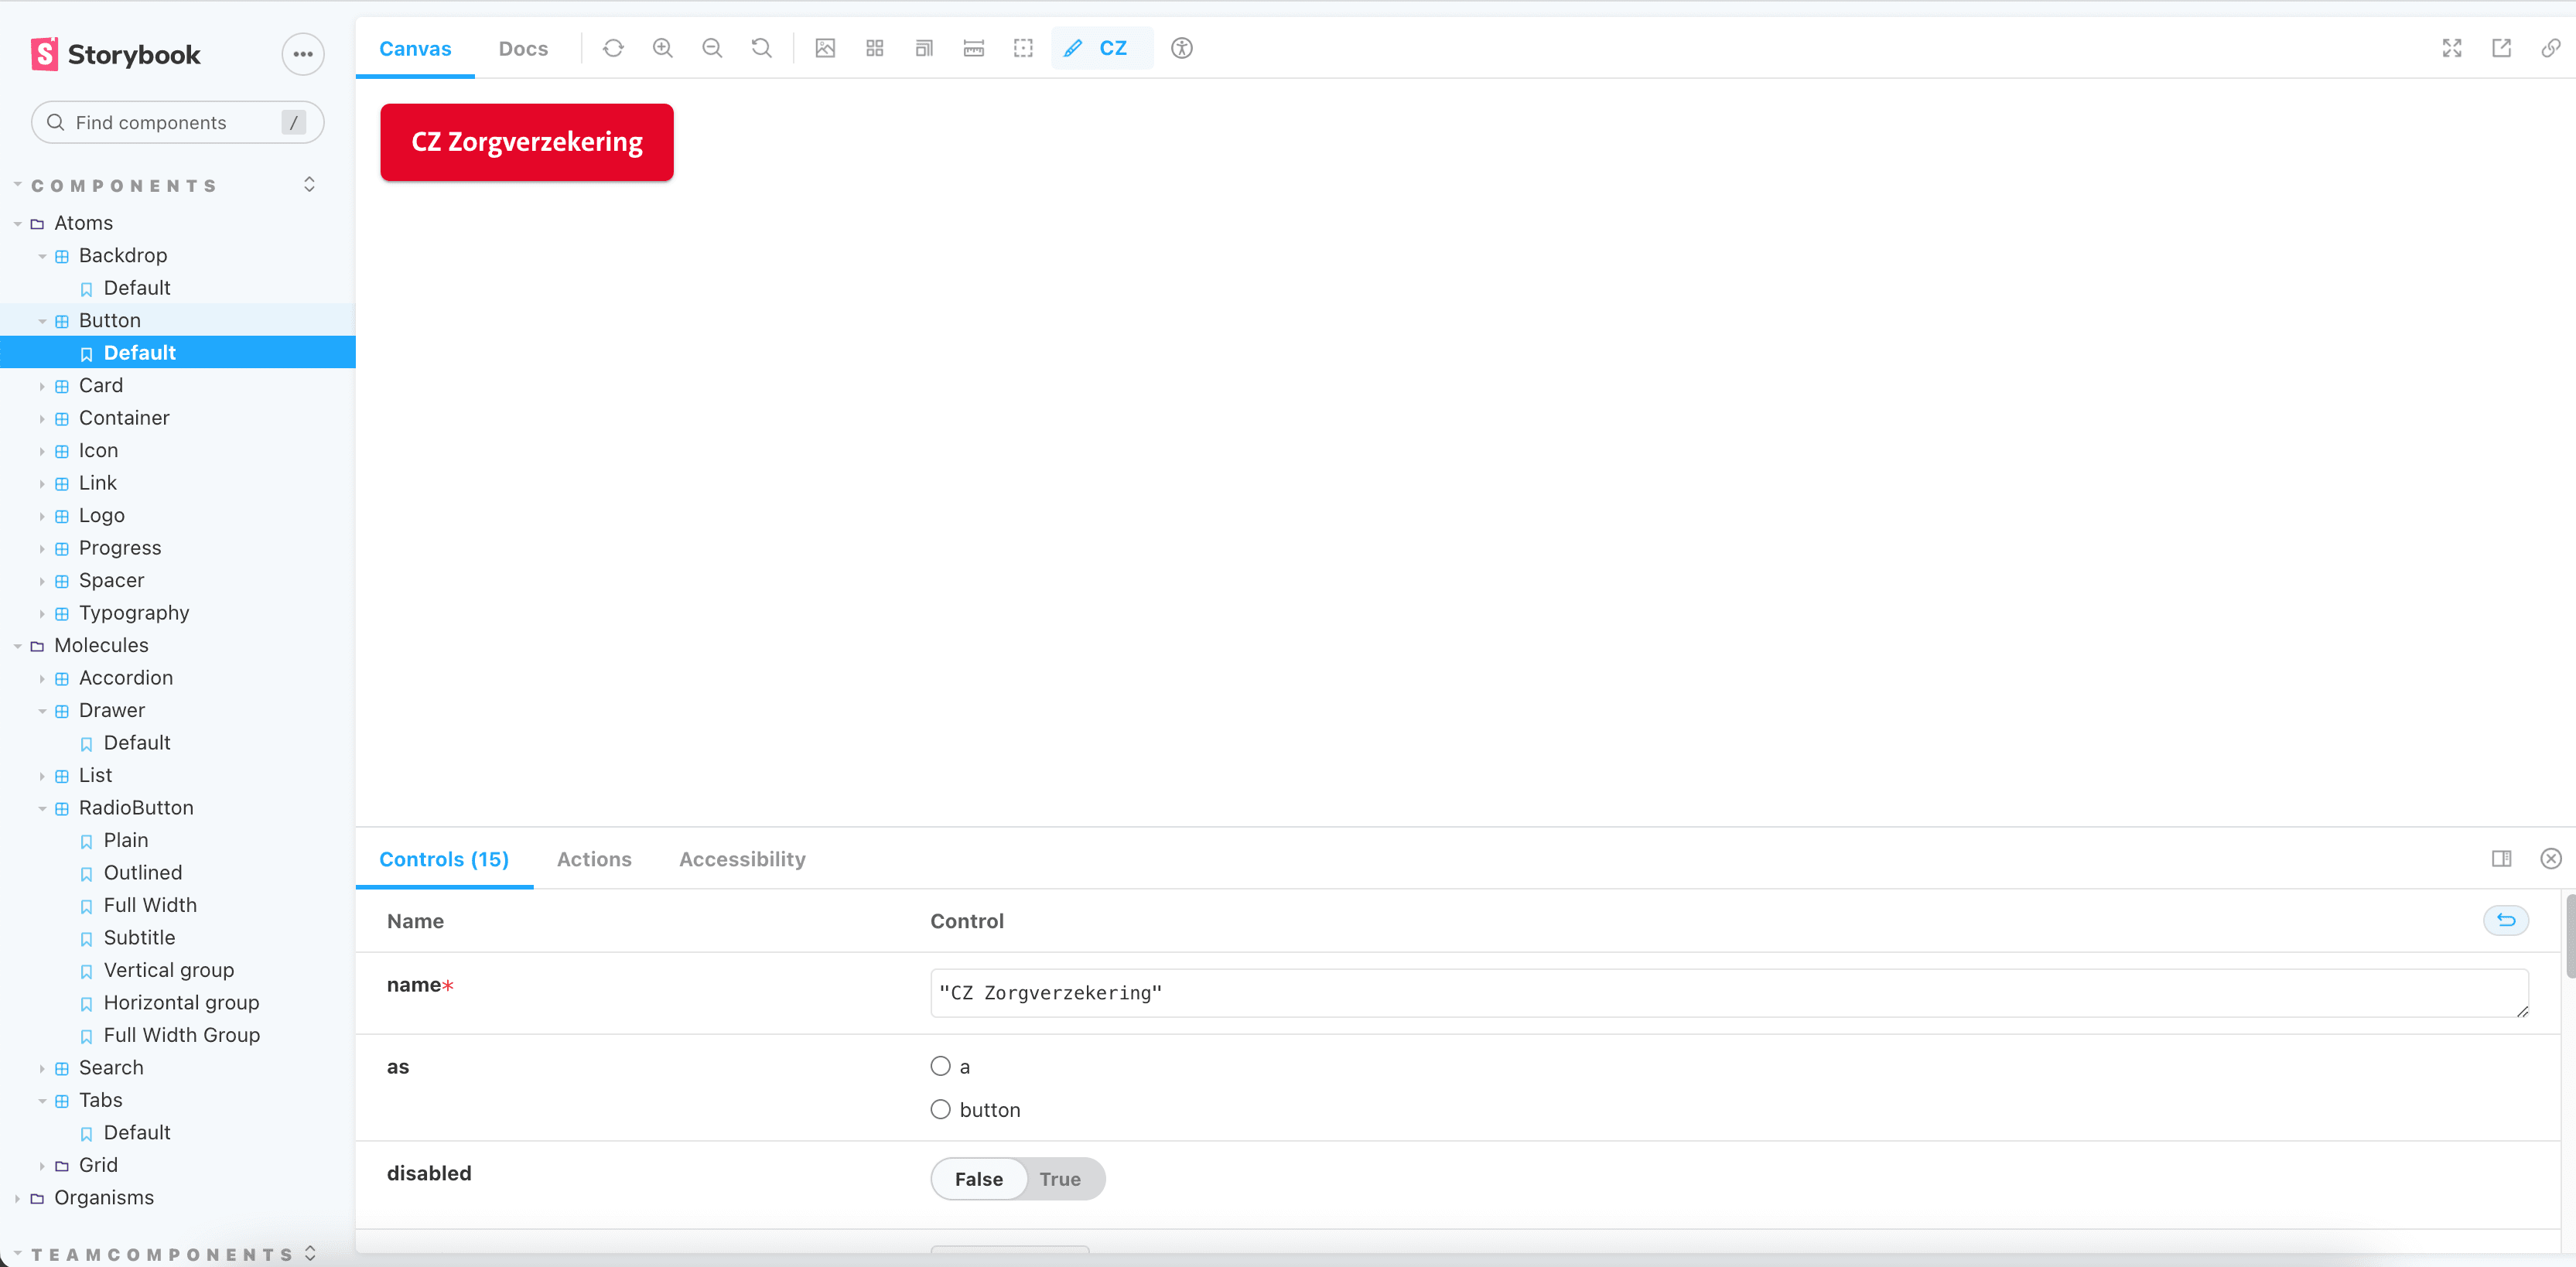Click the remount component refresh icon
Image resolution: width=2576 pixels, height=1267 pixels.
click(x=613, y=48)
